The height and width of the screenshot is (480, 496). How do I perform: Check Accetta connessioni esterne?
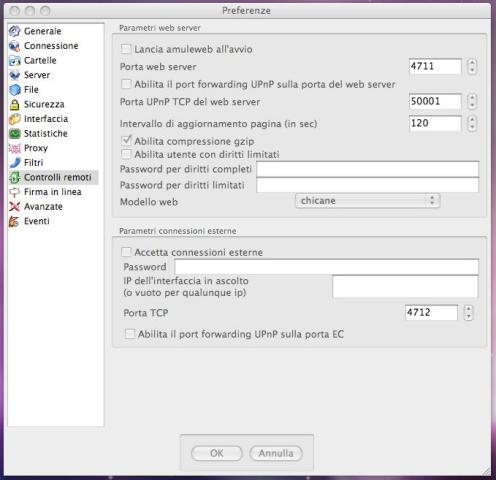tap(126, 252)
